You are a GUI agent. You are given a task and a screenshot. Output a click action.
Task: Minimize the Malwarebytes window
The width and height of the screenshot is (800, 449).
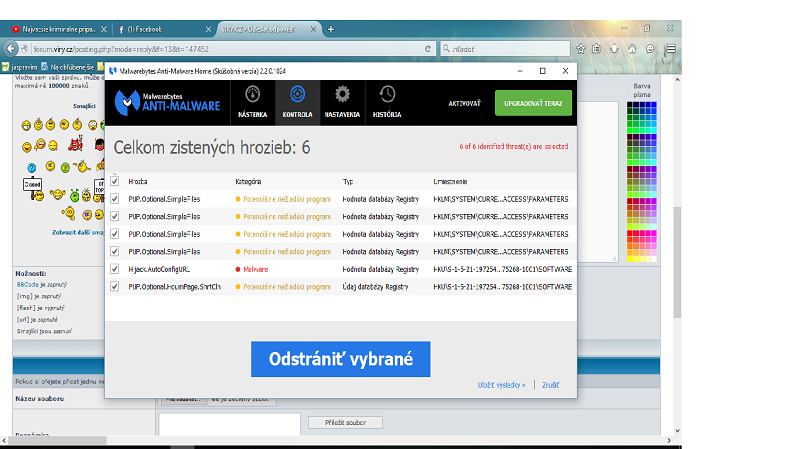click(520, 71)
